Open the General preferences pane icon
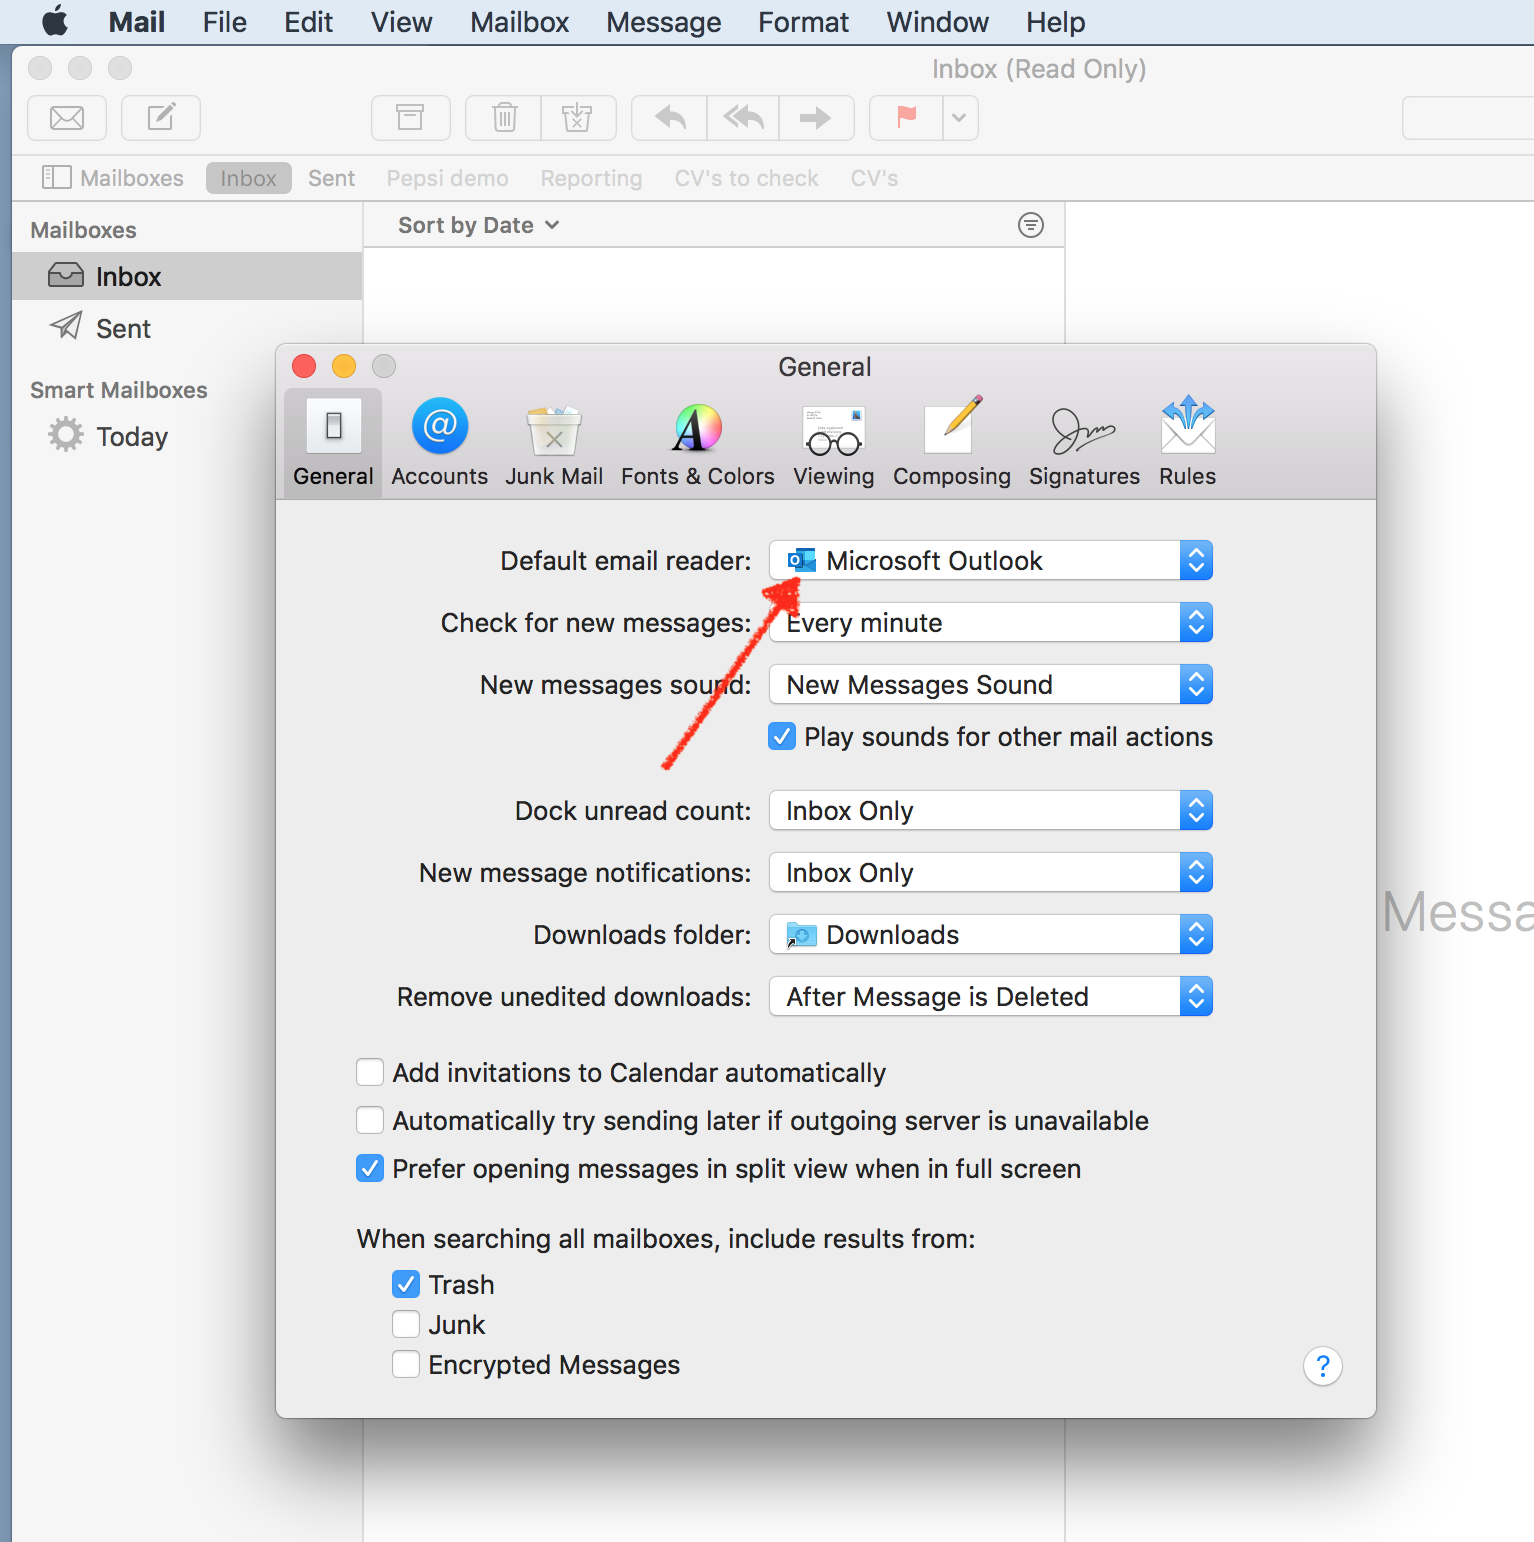Viewport: 1534px width, 1542px height. (333, 442)
